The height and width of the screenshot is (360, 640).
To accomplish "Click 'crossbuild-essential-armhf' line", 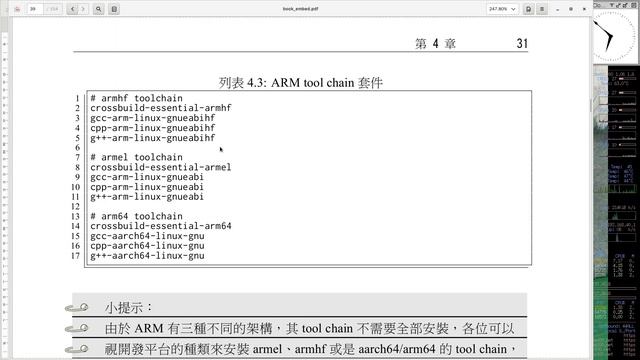I will pyautogui.click(x=161, y=108).
